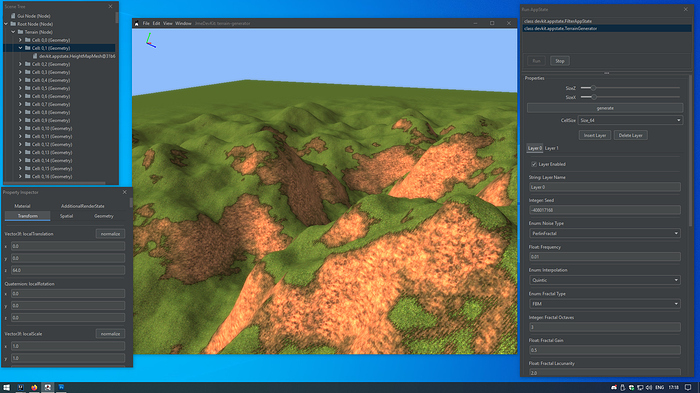The image size is (700, 393).
Task: Click the Insert Layer button
Action: pos(595,135)
